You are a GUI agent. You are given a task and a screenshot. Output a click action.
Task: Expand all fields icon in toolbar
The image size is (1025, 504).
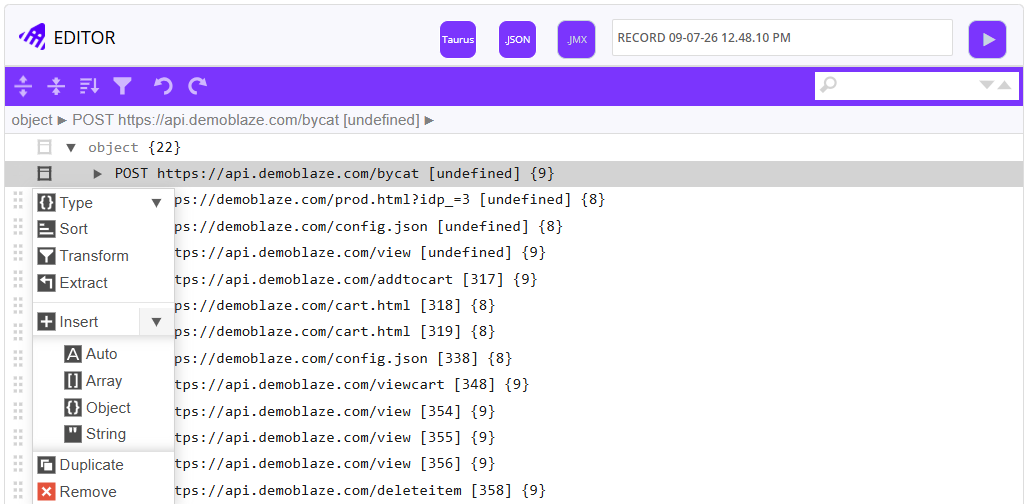pyautogui.click(x=23, y=86)
